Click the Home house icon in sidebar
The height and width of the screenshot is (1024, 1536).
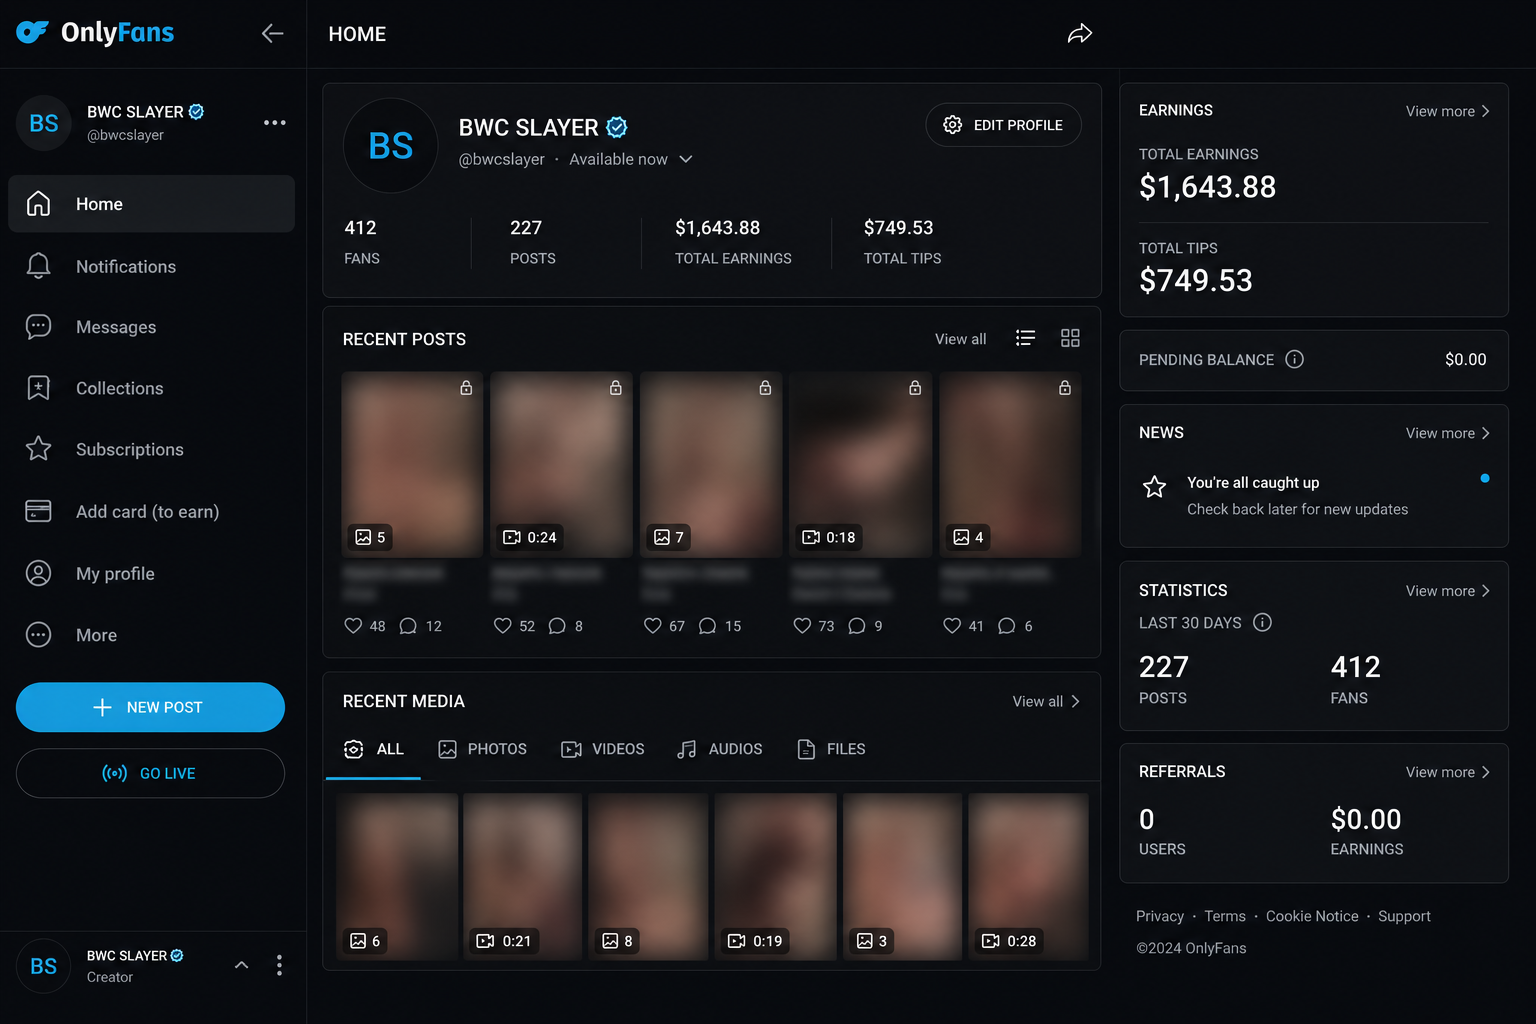click(x=38, y=204)
